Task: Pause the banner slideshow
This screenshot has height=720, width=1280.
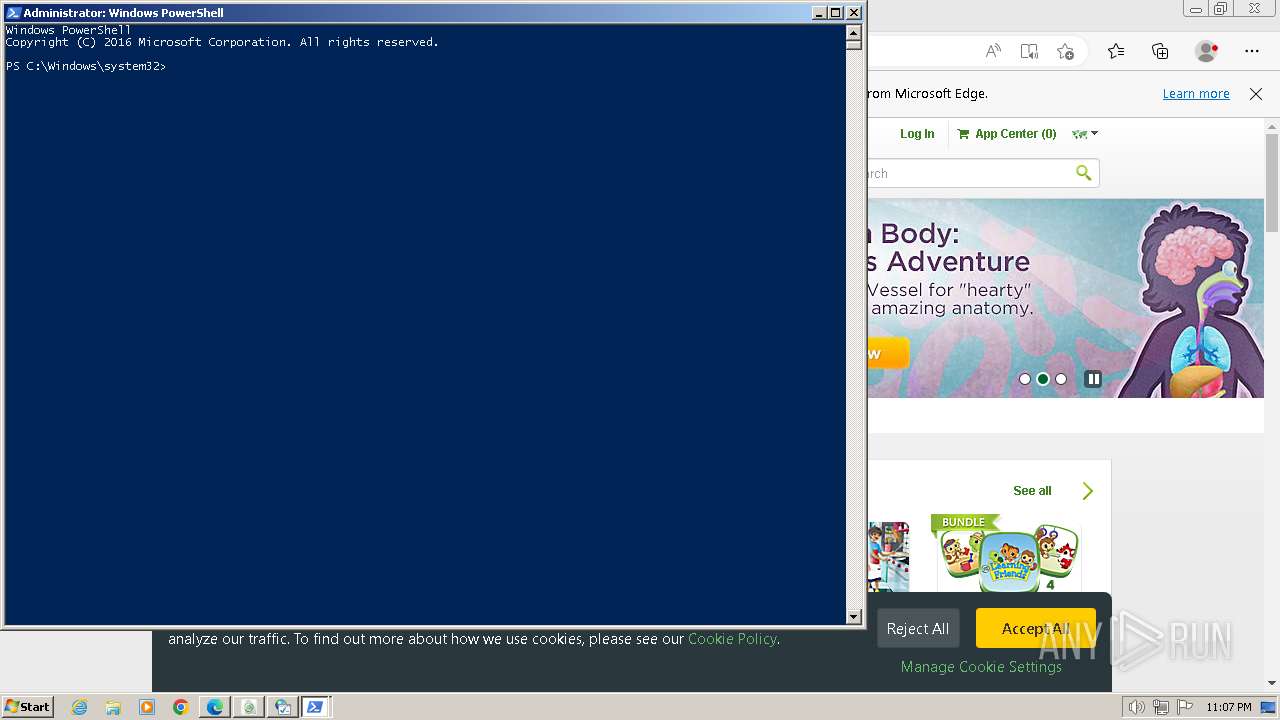Action: click(x=1093, y=379)
